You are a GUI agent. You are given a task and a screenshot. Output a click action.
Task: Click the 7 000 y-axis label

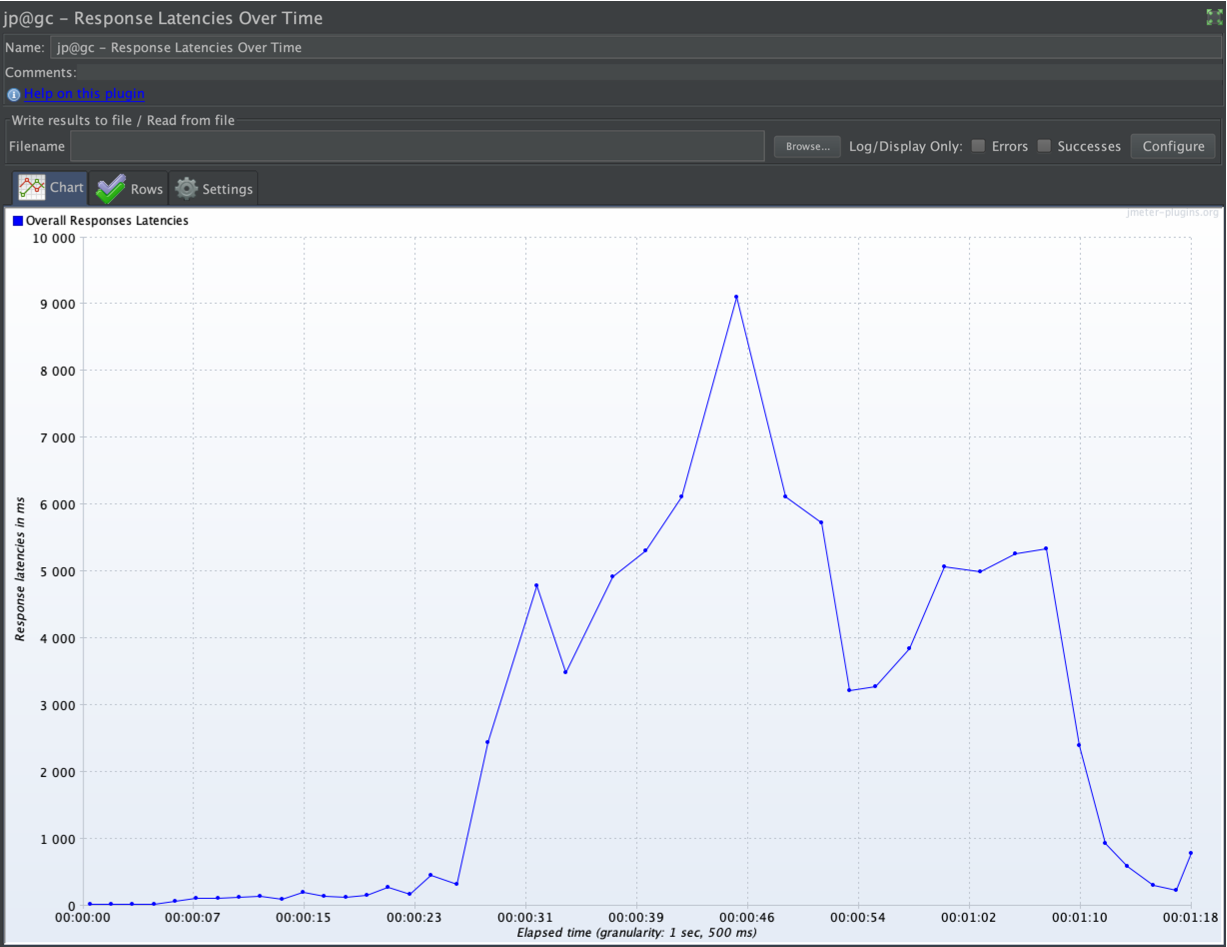[58, 437]
